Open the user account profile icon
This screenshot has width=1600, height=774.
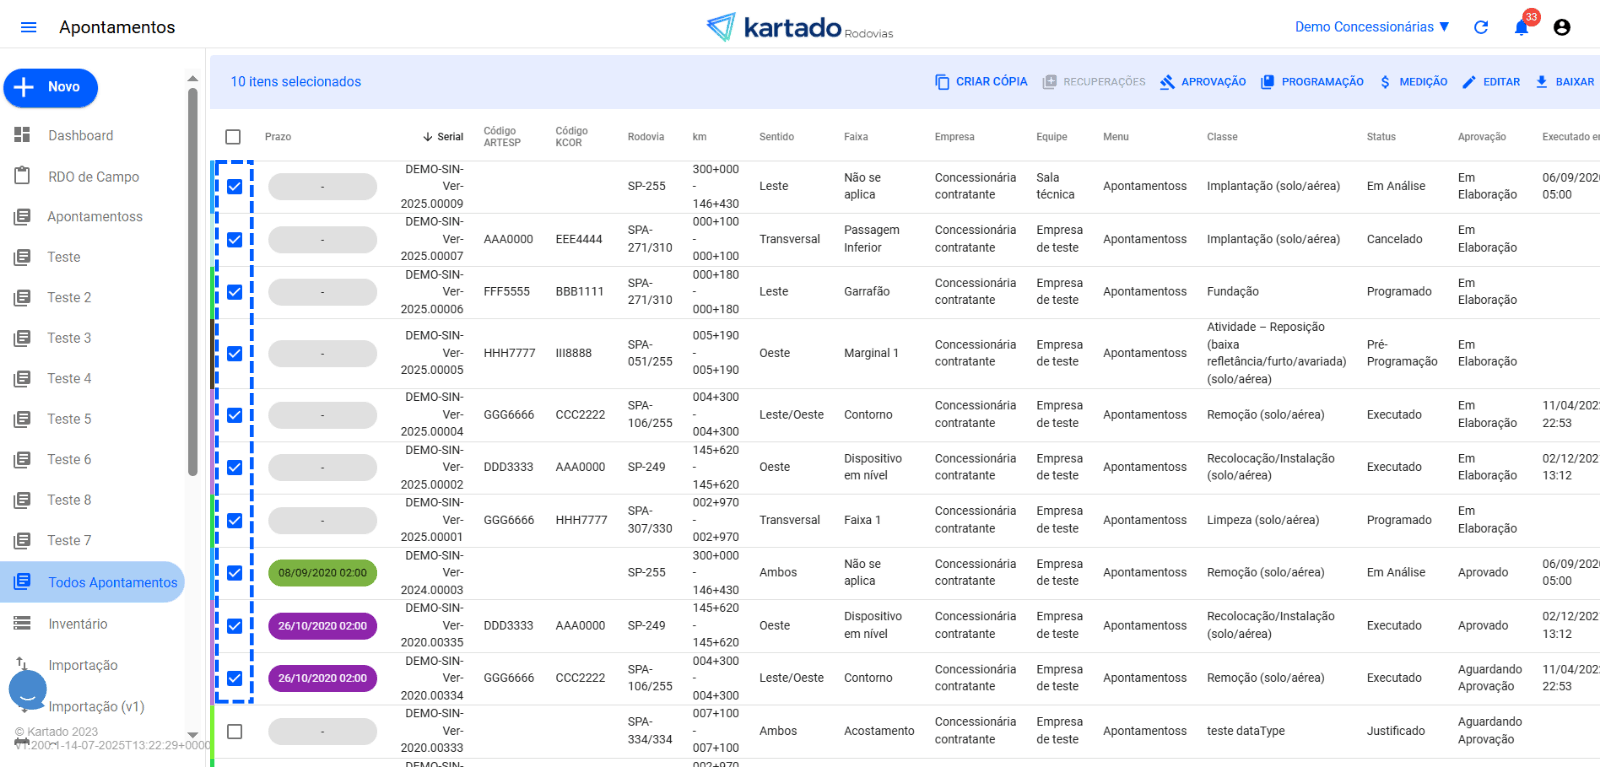pos(1561,27)
